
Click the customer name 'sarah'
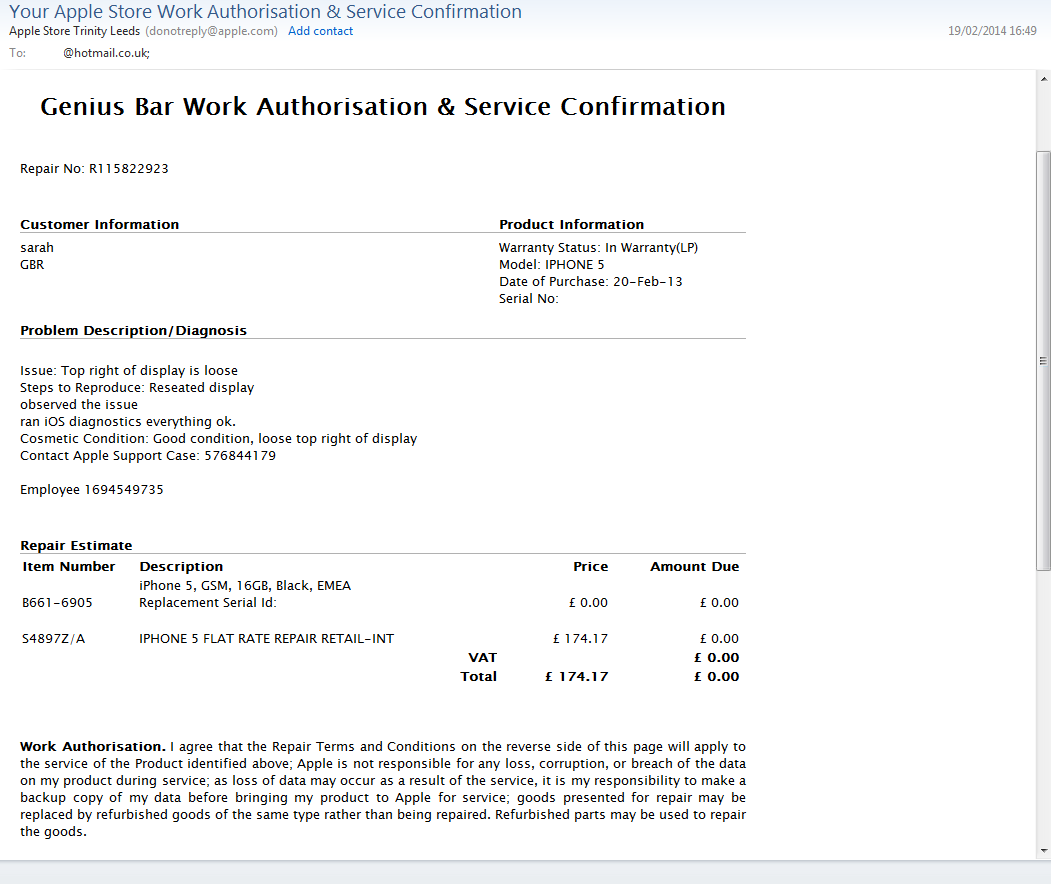37,247
